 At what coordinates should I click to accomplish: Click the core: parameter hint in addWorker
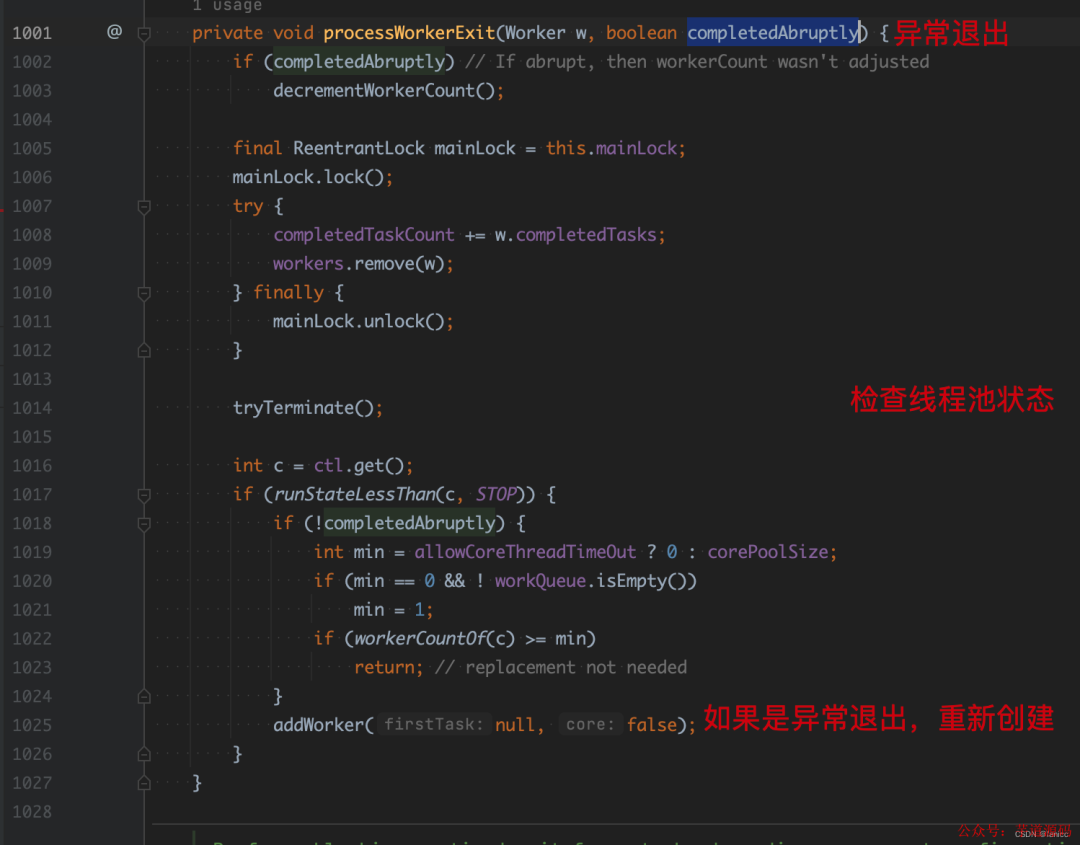tap(590, 724)
